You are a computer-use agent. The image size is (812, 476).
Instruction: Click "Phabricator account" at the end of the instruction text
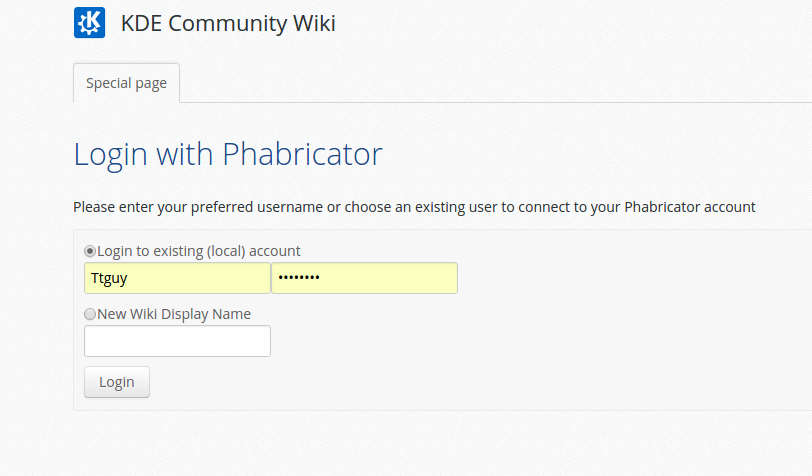coord(690,207)
